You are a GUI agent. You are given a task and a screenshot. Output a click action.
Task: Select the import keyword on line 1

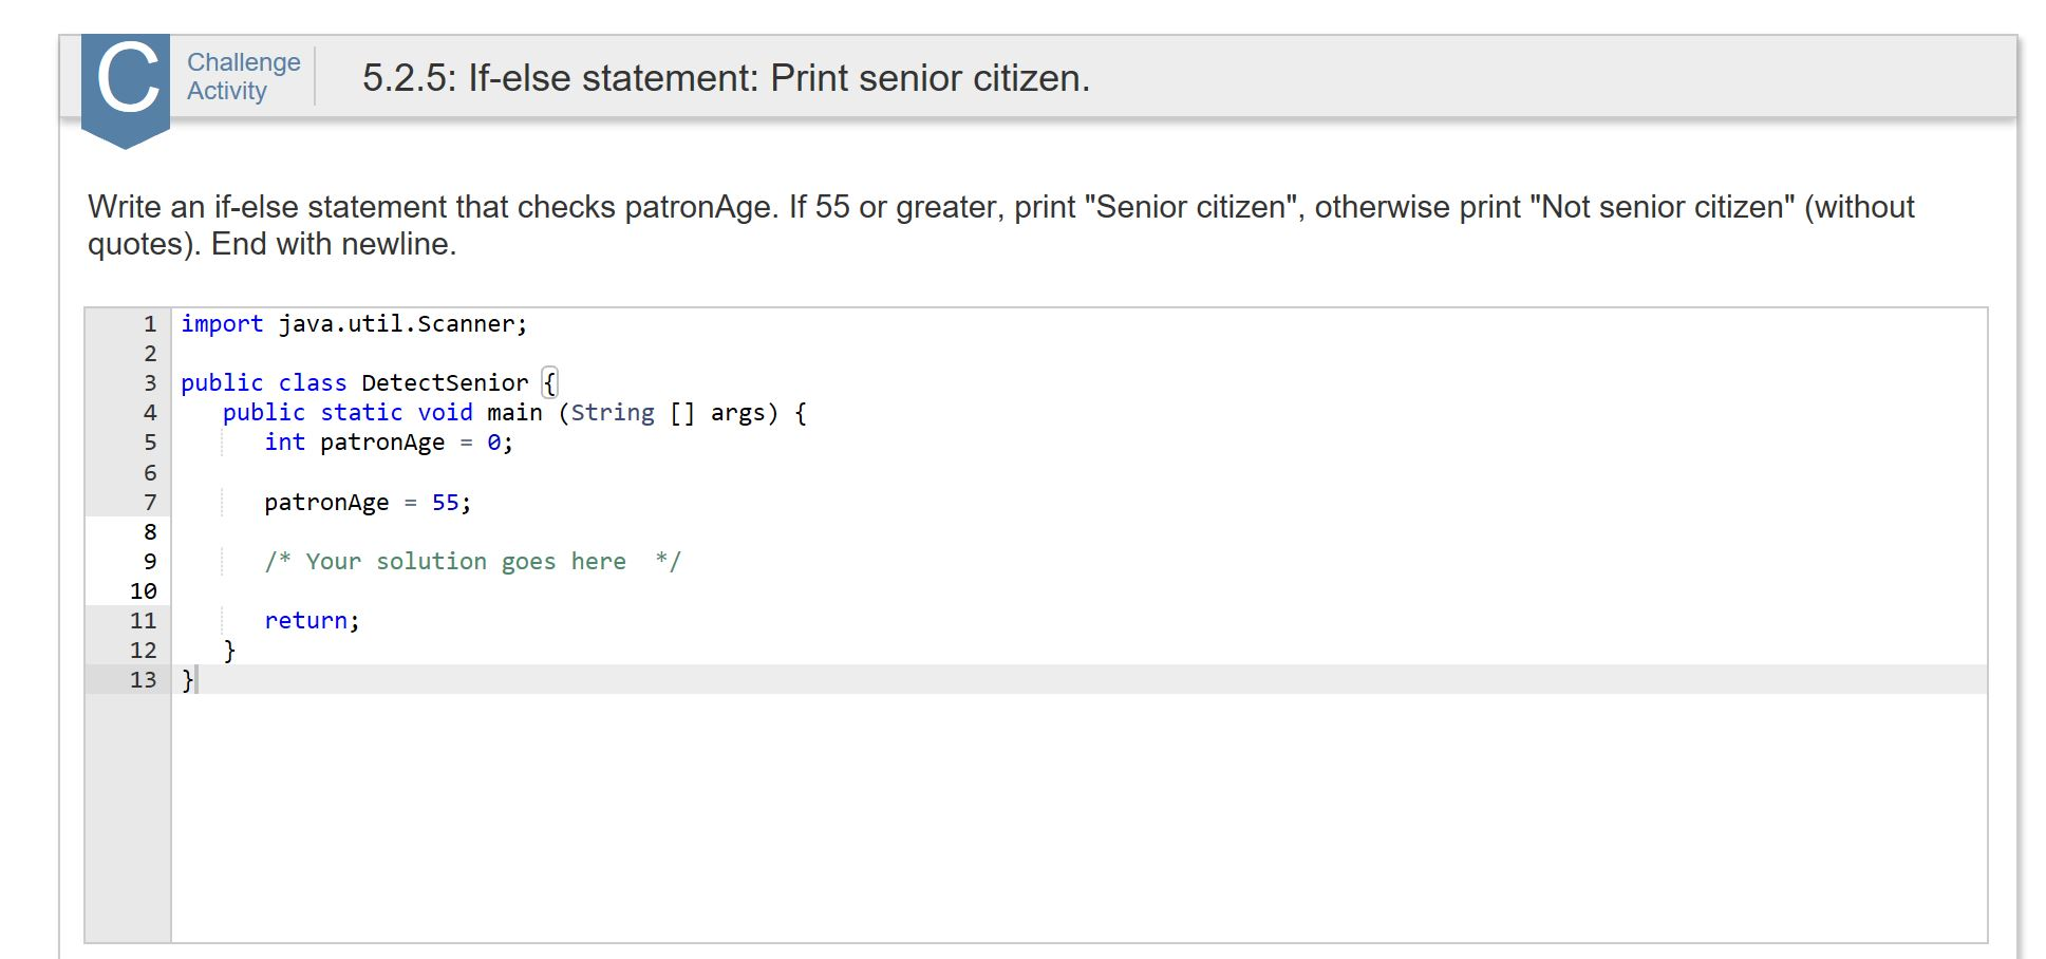coord(222,323)
